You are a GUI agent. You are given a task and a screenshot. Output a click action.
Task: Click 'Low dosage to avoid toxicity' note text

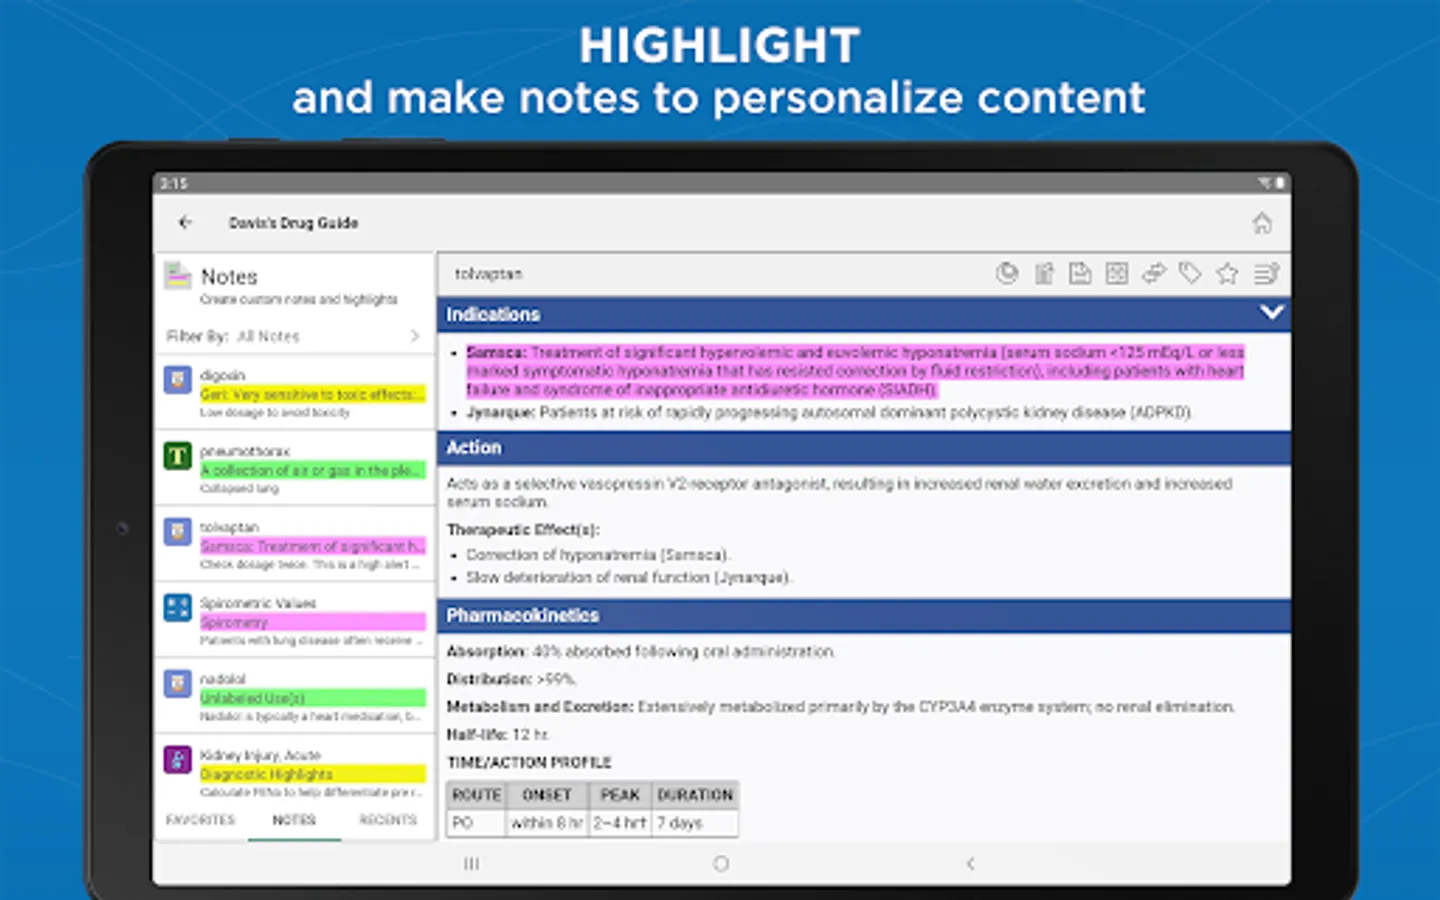275,412
